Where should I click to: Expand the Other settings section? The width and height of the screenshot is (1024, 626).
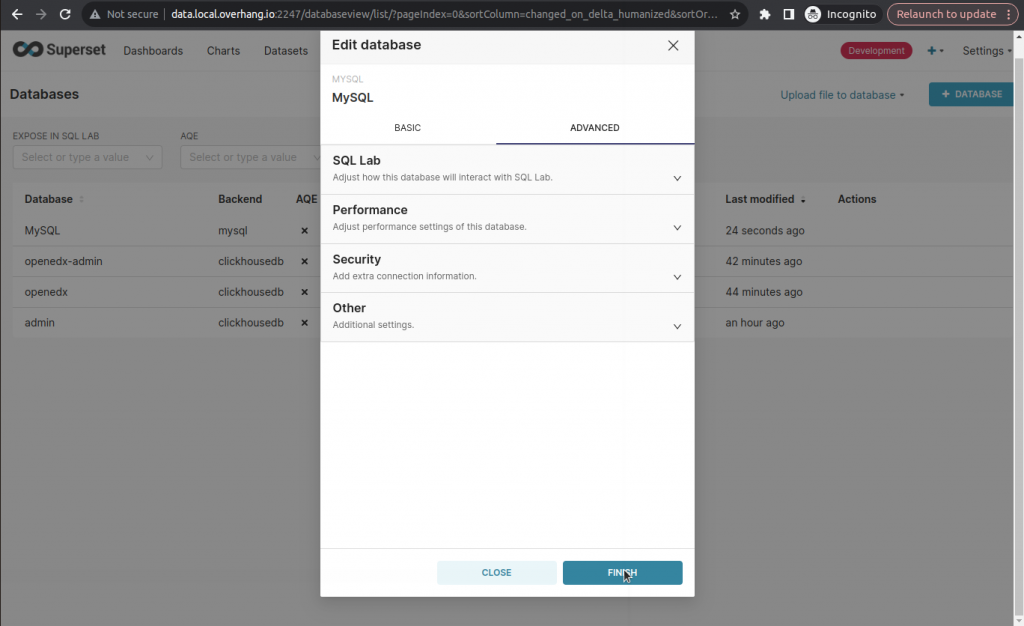[507, 317]
